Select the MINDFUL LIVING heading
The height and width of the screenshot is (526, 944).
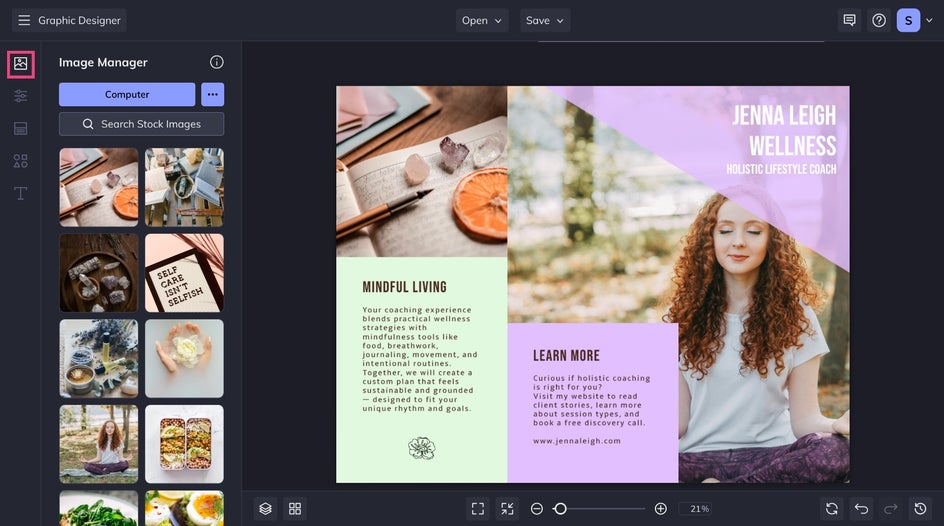point(405,287)
